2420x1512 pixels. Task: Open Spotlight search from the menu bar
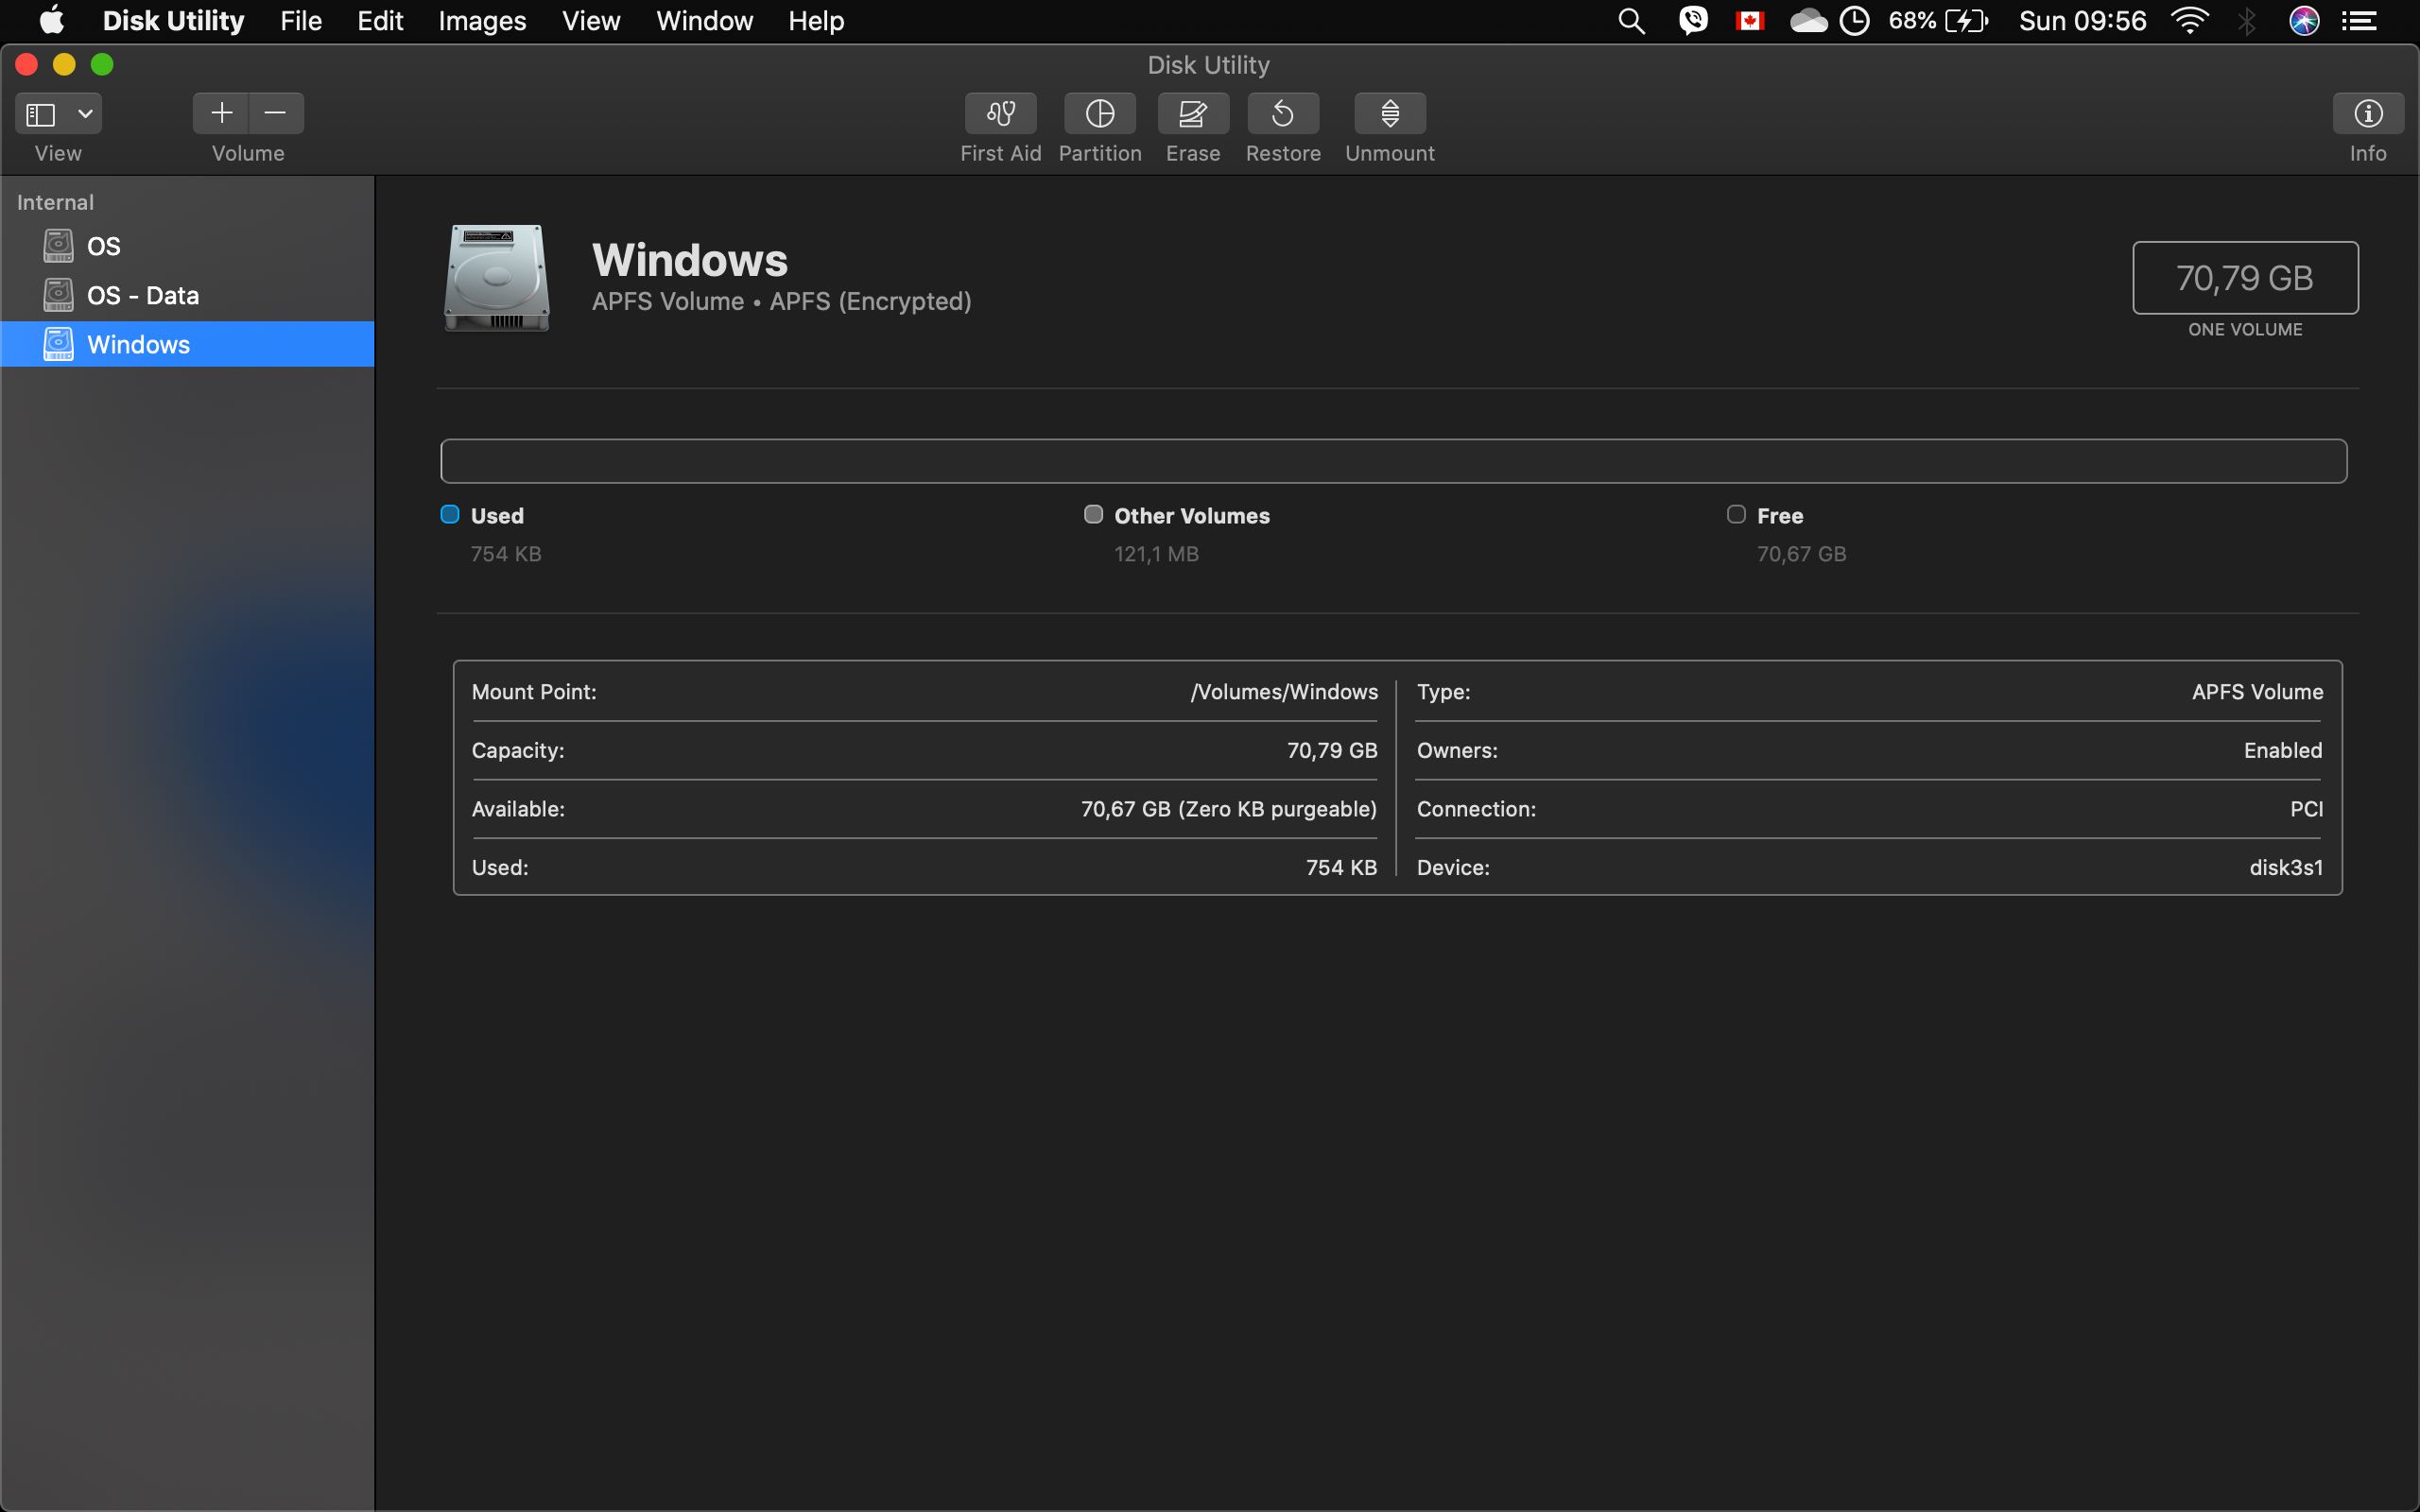click(x=1630, y=20)
